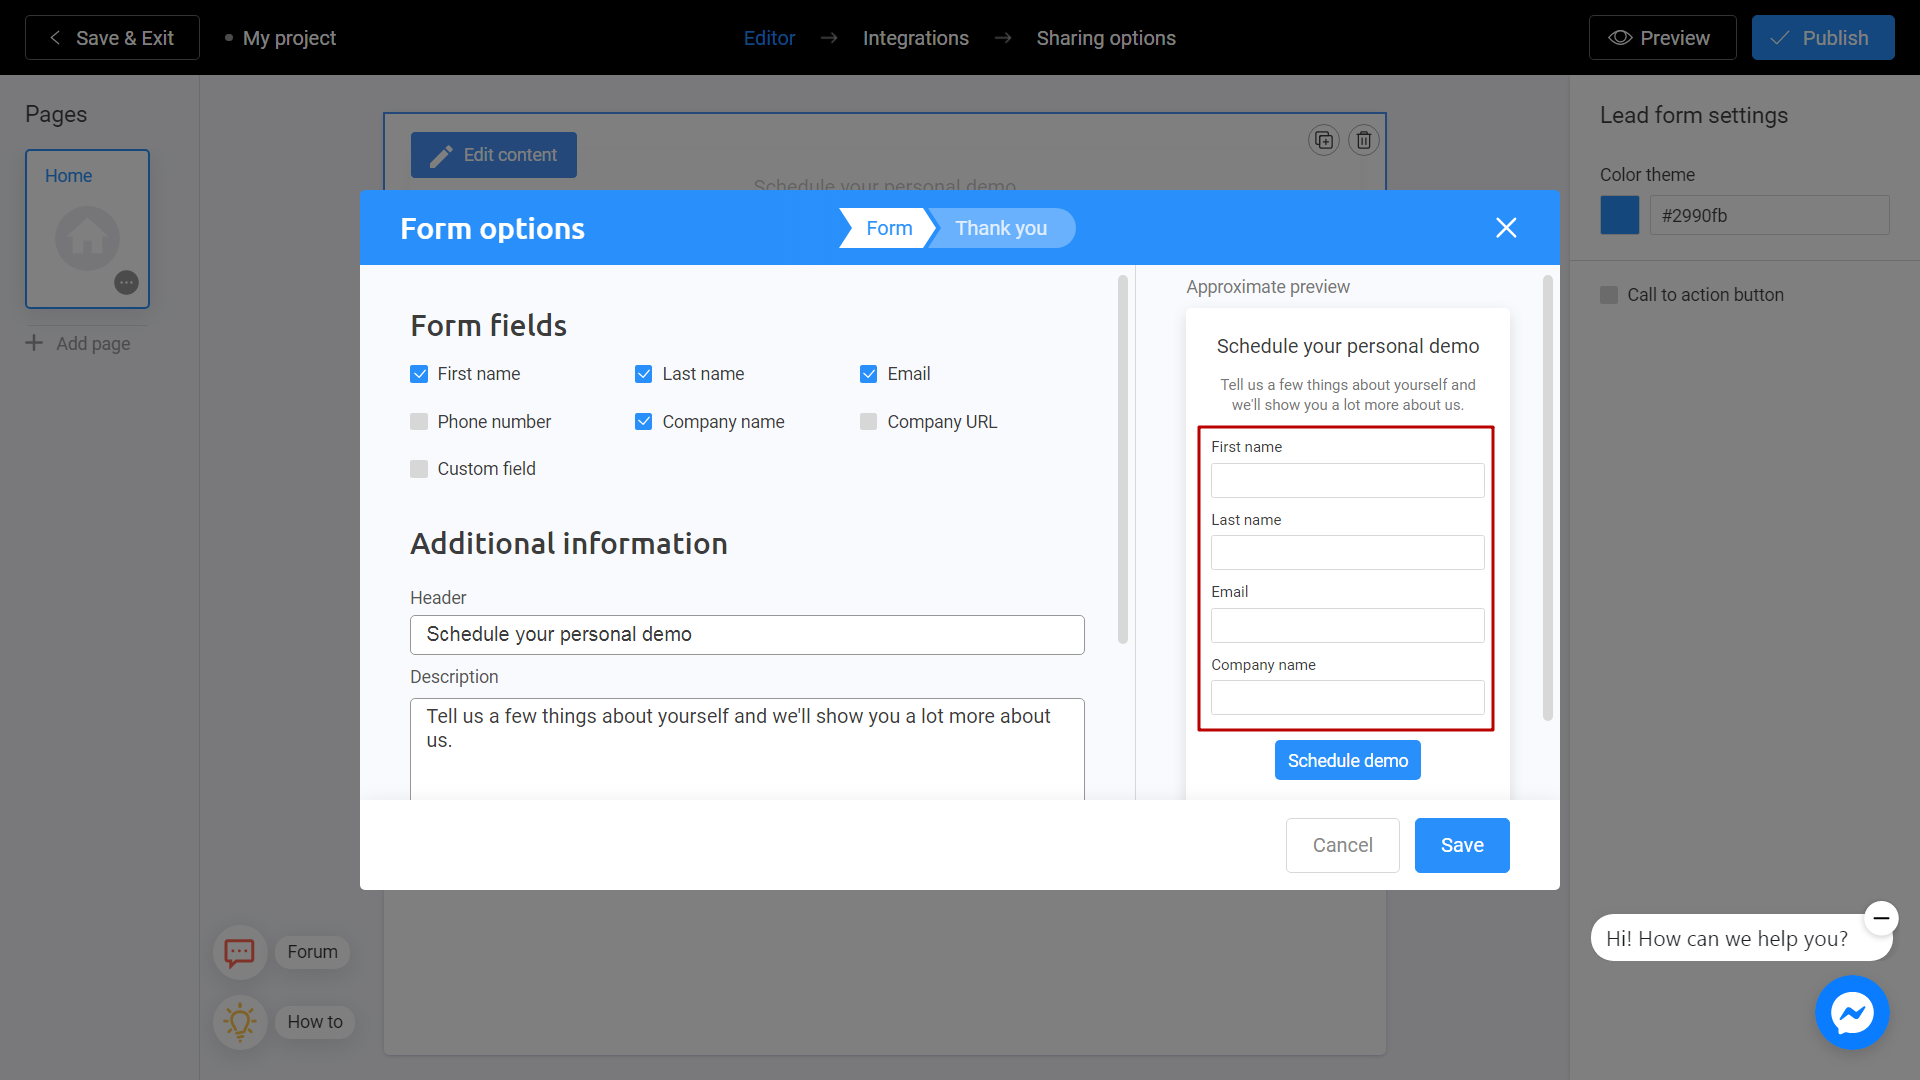The width and height of the screenshot is (1920, 1080).
Task: Toggle the Phone number checkbox
Action: pos(419,422)
